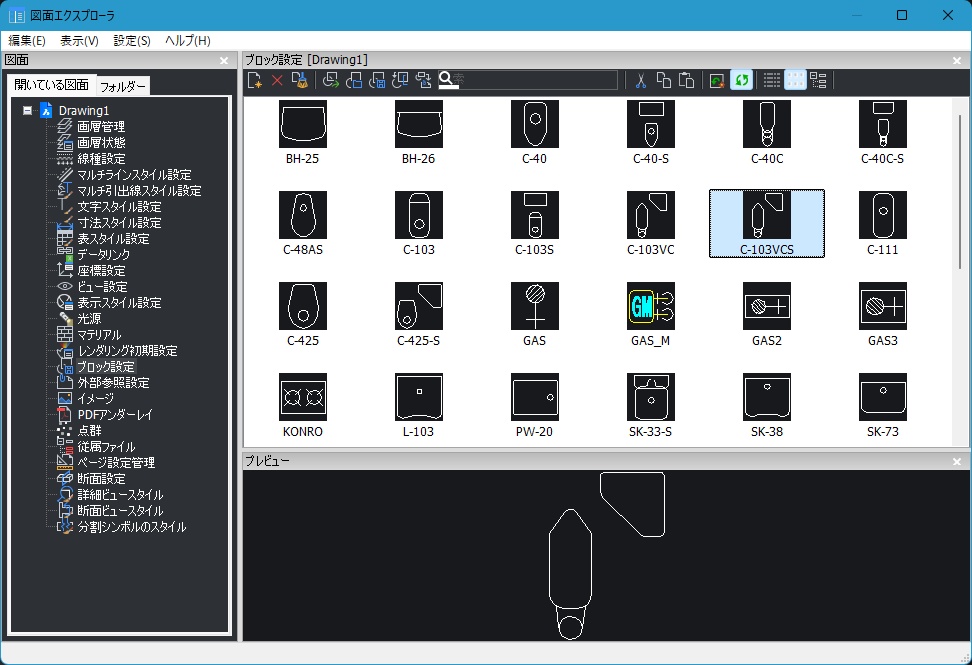Click the copy icon in block toolbar
This screenshot has height=665, width=972.
pos(663,80)
